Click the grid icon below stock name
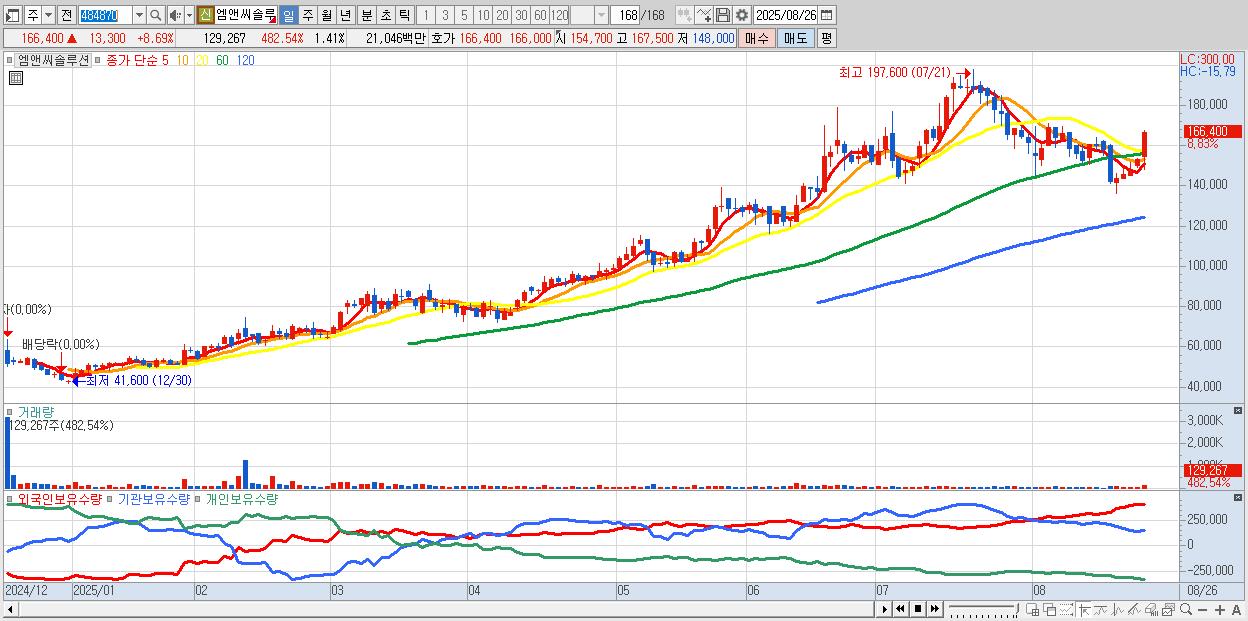 [x=14, y=76]
